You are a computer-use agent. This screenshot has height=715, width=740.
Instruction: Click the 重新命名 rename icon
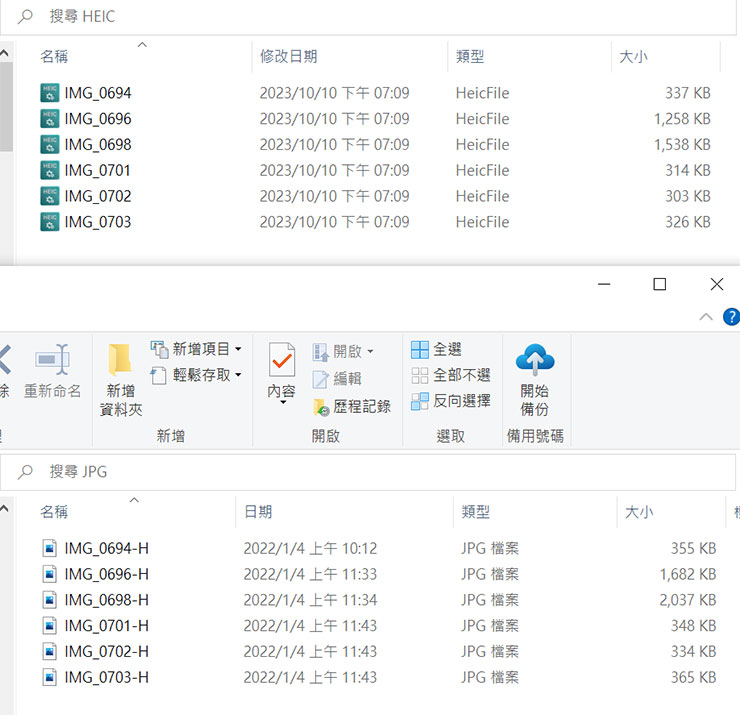[x=52, y=360]
